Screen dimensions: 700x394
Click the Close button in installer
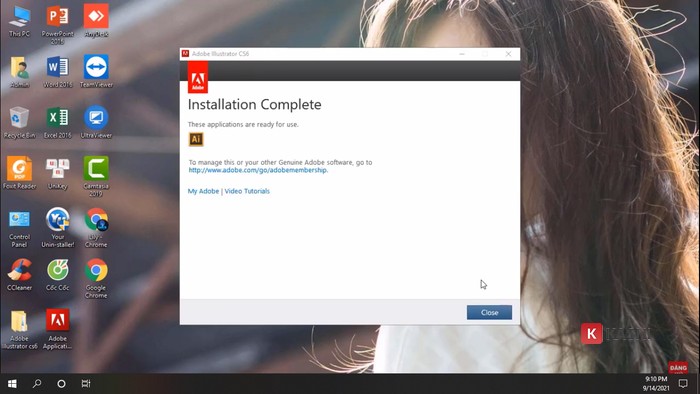click(x=489, y=312)
